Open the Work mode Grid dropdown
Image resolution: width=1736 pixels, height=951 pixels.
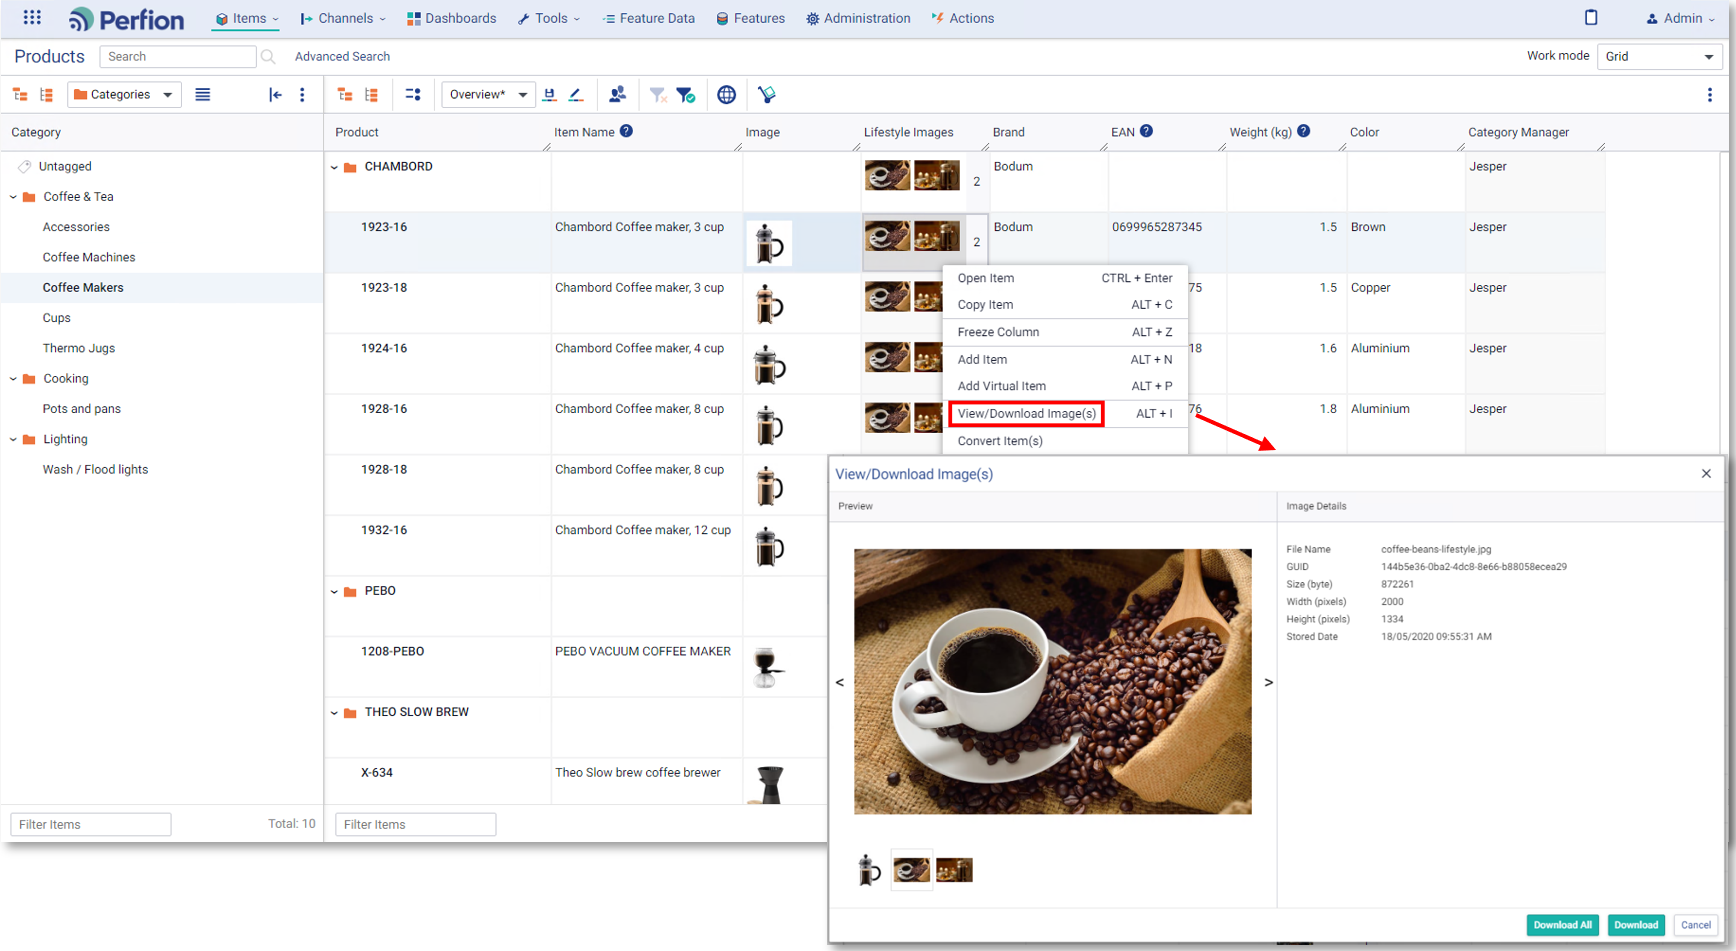coord(1659,57)
